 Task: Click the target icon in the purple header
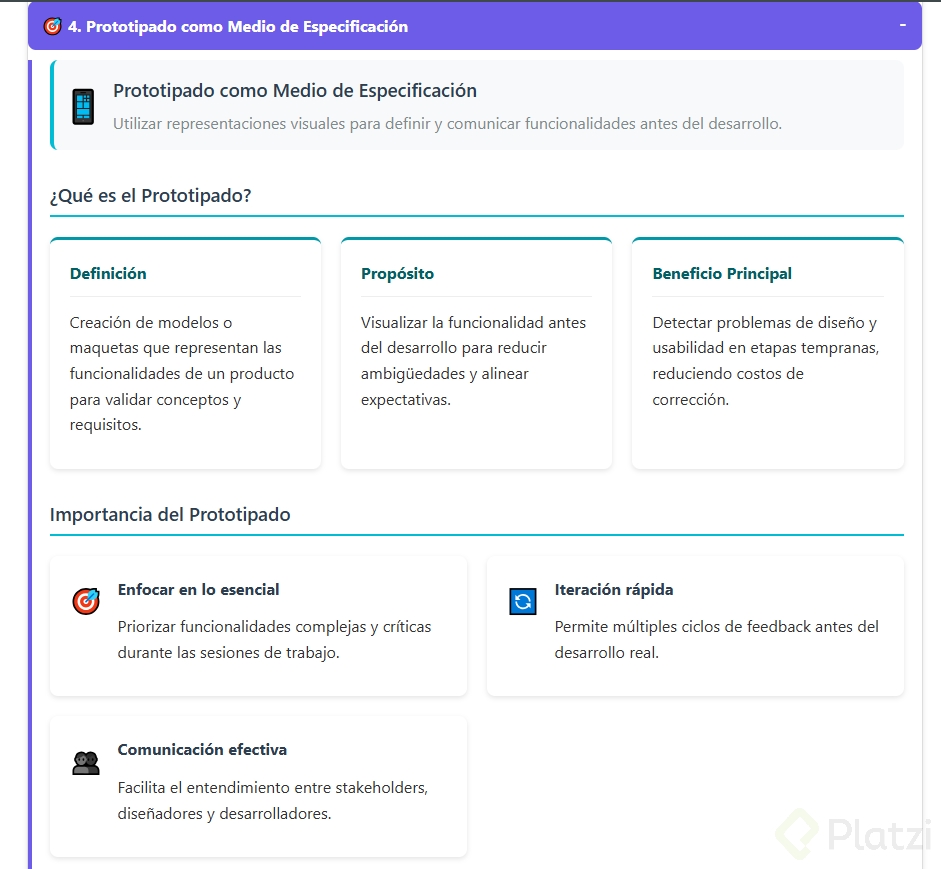53,27
